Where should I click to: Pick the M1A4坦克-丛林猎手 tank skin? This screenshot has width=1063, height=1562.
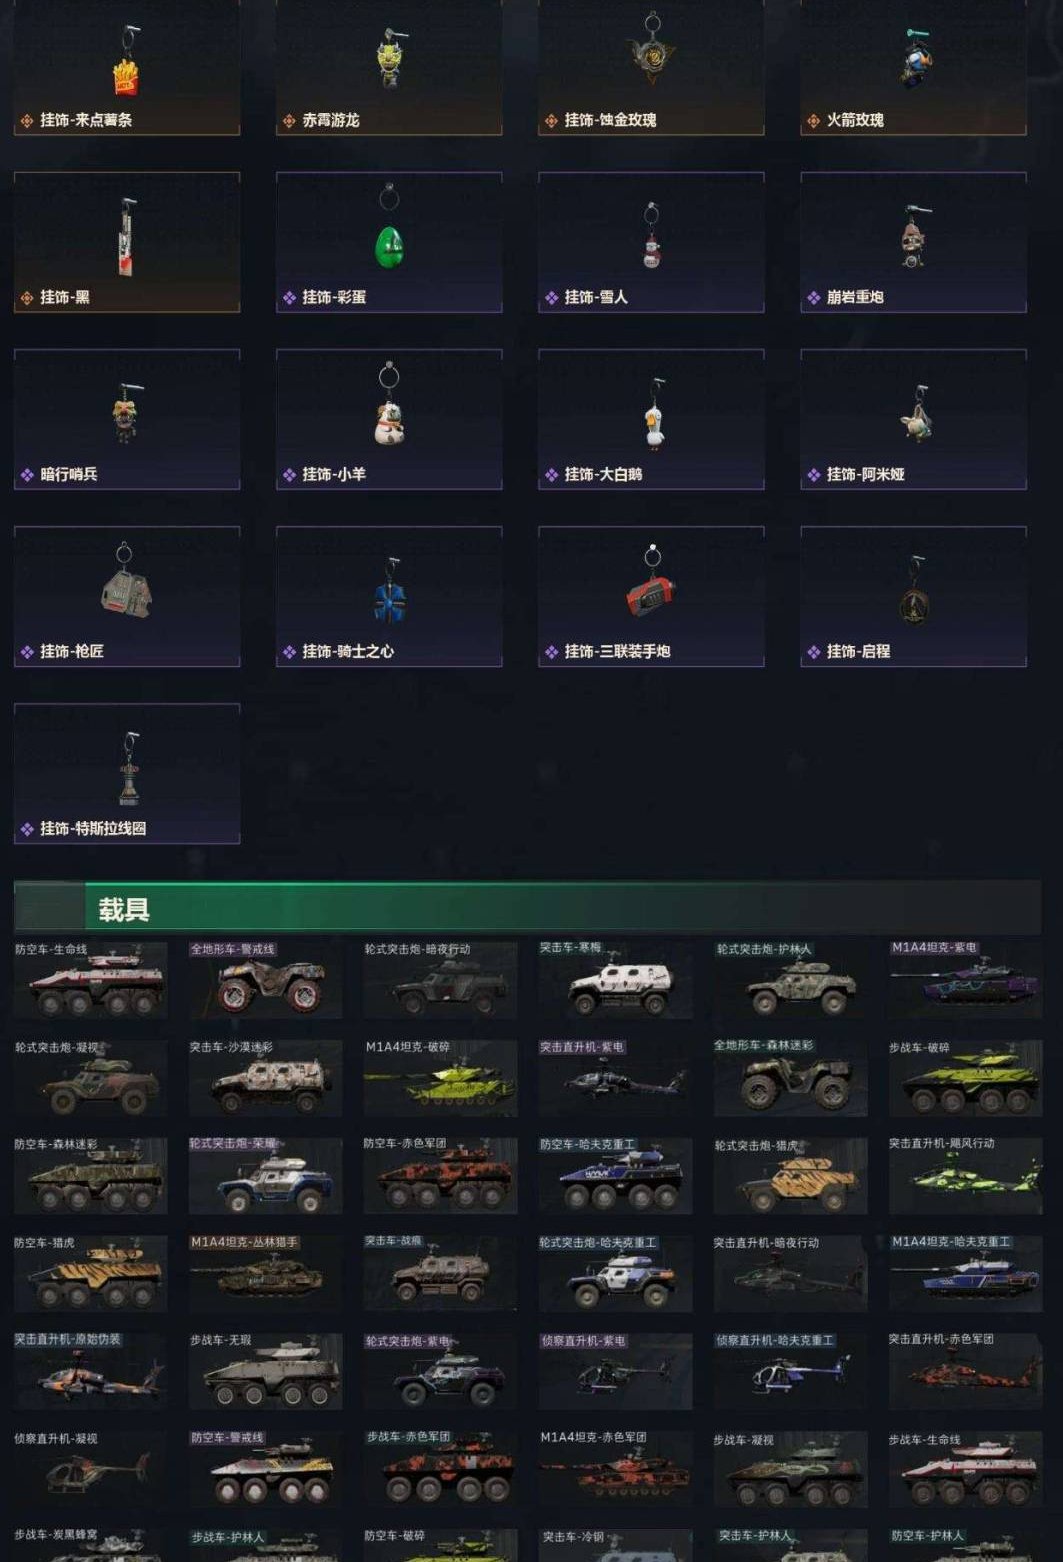266,1274
